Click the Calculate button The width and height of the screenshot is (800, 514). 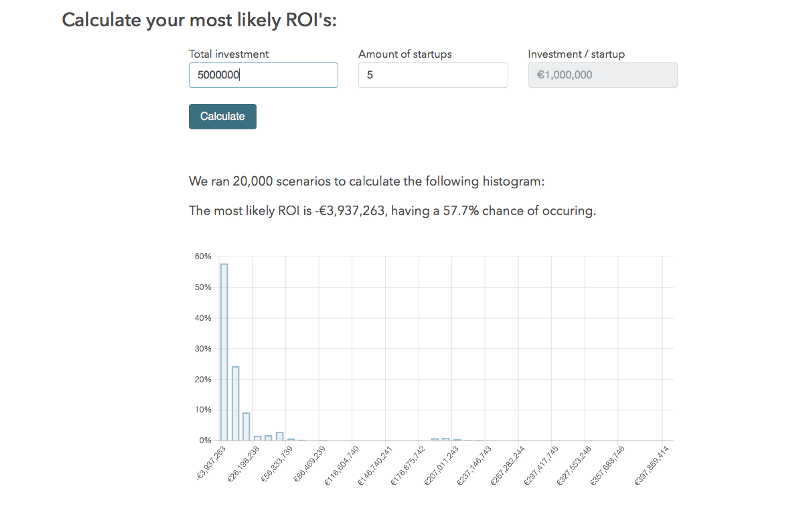click(x=222, y=116)
